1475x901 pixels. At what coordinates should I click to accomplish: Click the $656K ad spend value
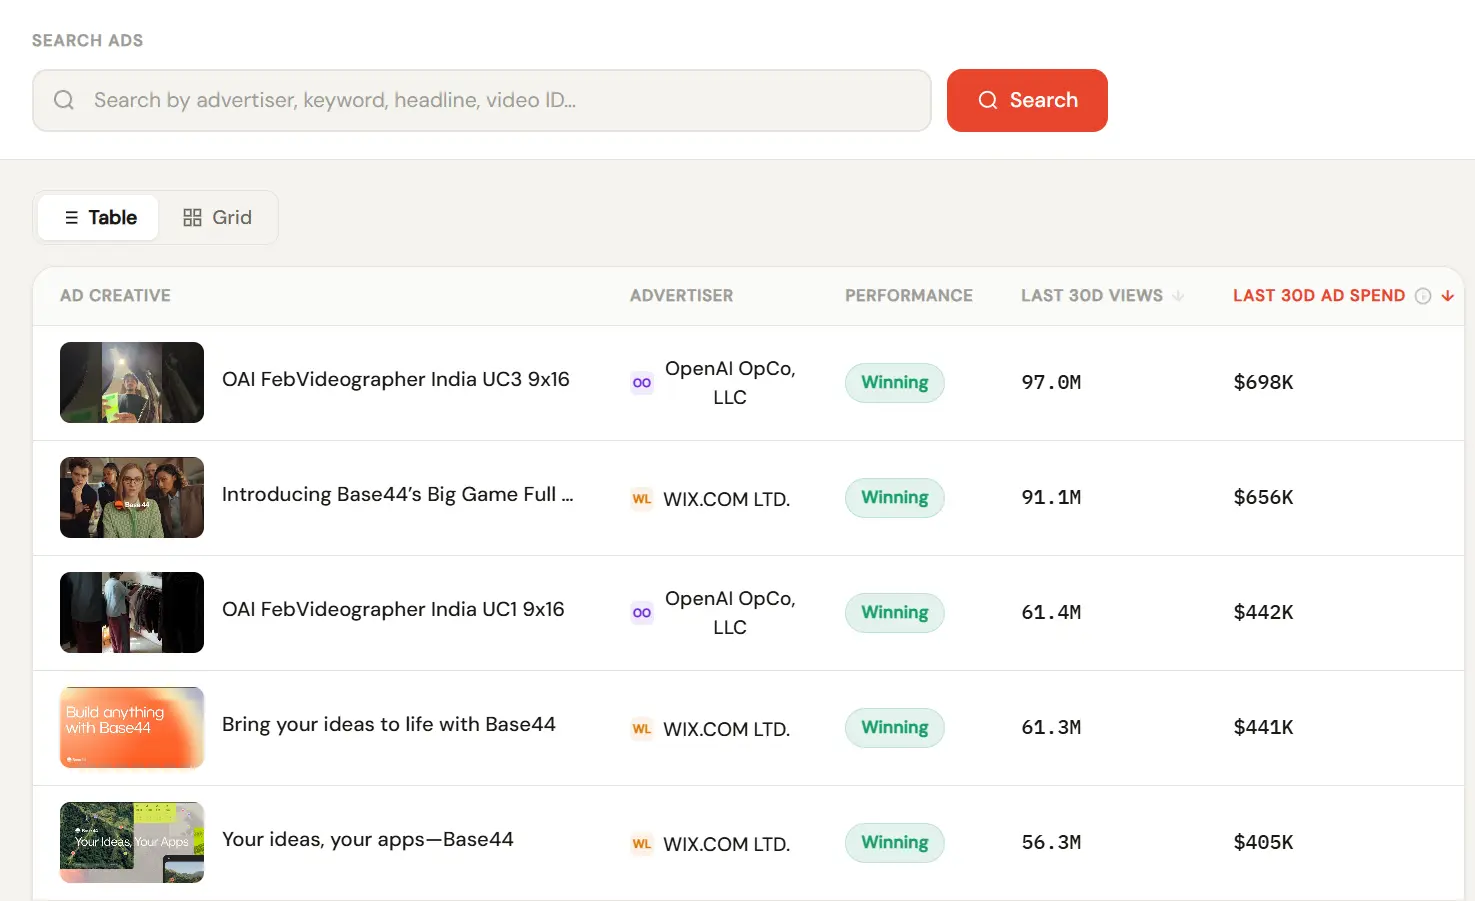click(x=1263, y=497)
